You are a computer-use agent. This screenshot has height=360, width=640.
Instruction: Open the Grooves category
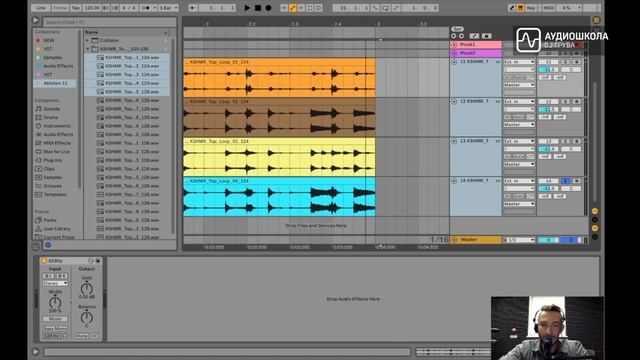coord(53,186)
